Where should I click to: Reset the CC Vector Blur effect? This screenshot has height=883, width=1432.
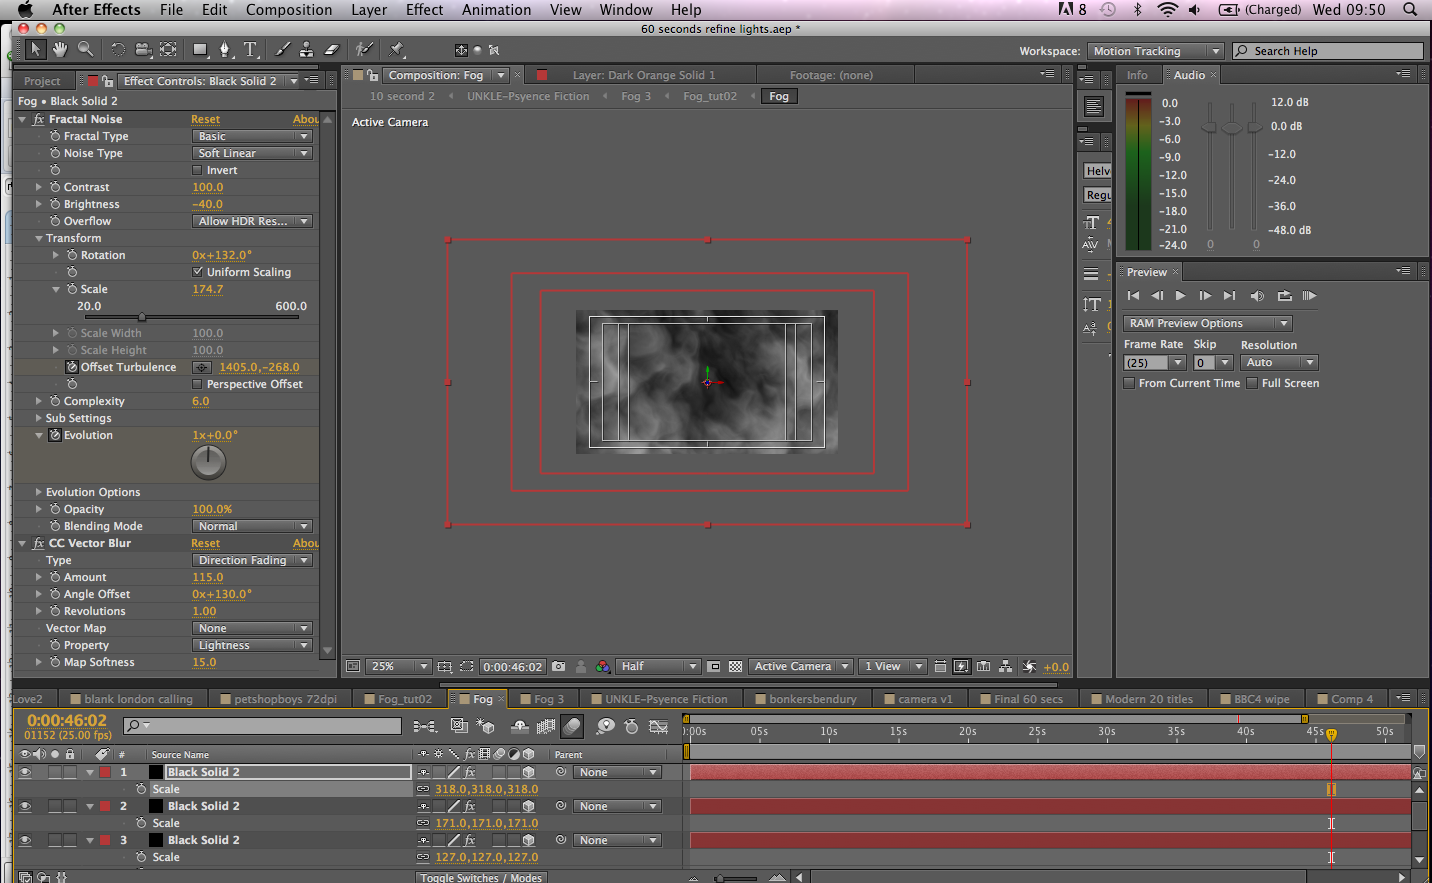point(205,543)
